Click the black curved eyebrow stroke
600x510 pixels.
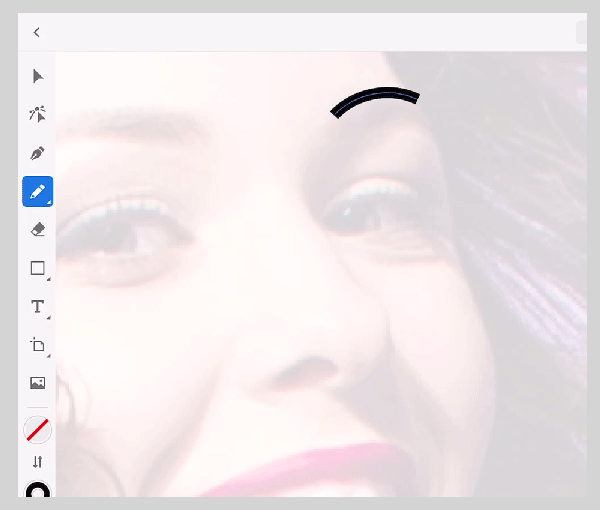coord(375,95)
